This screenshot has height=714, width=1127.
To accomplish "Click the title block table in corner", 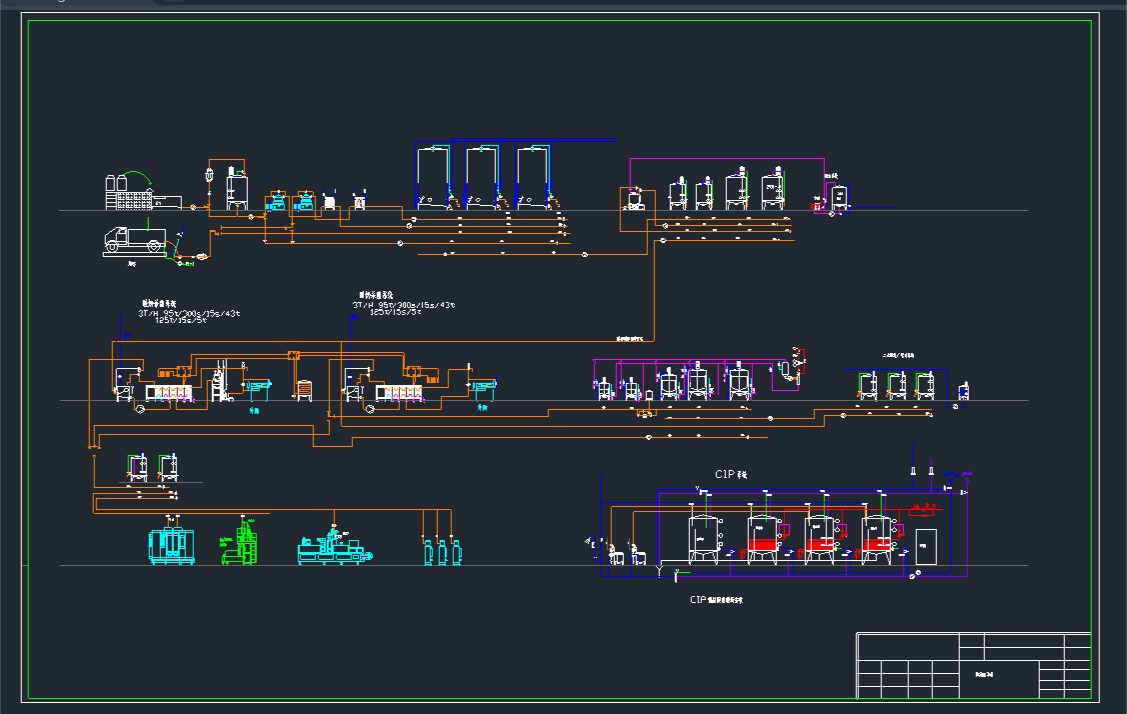I will click(x=972, y=665).
